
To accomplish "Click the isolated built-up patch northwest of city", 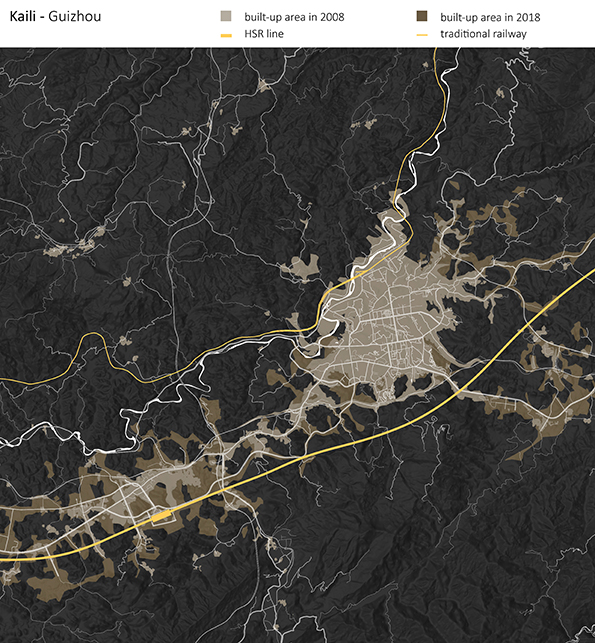I will click(301, 267).
